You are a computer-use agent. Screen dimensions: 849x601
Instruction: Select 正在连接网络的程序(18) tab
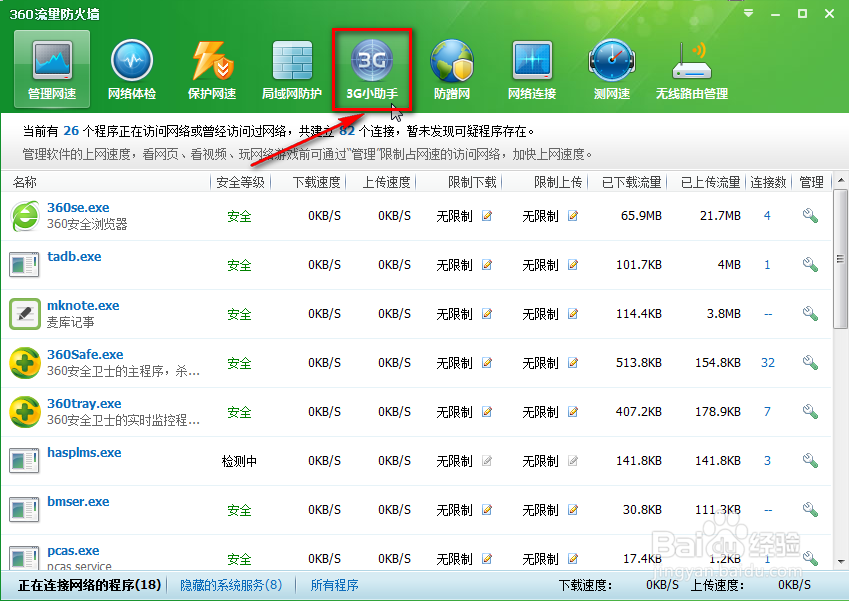tap(89, 585)
